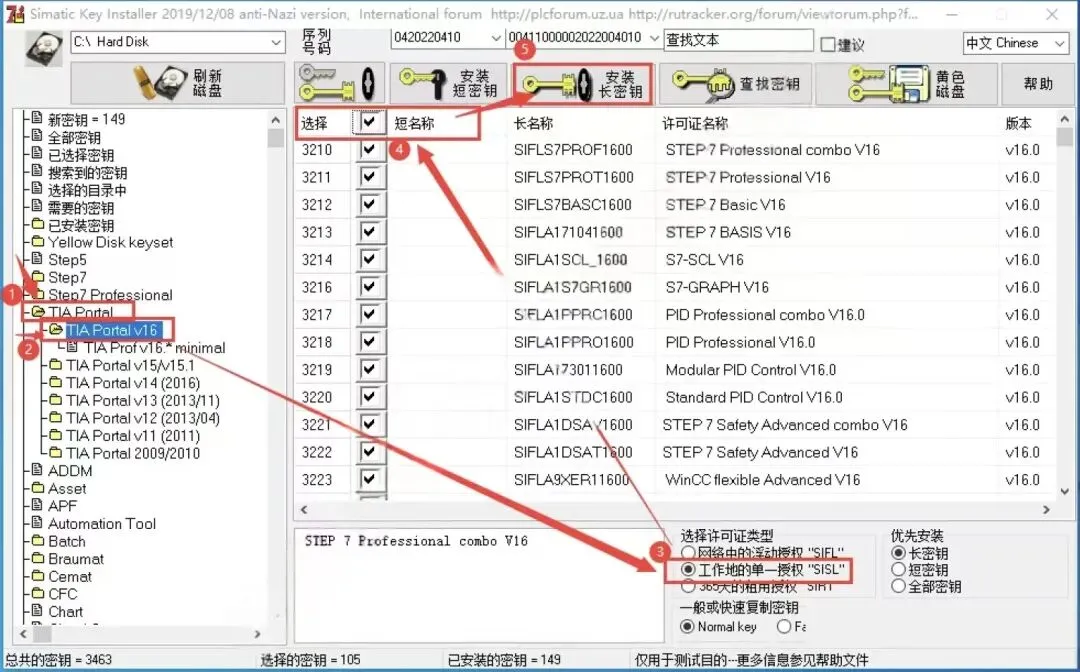Open TIA Portal v12 (2013/04) folder
The width and height of the screenshot is (1080, 672).
[143, 418]
